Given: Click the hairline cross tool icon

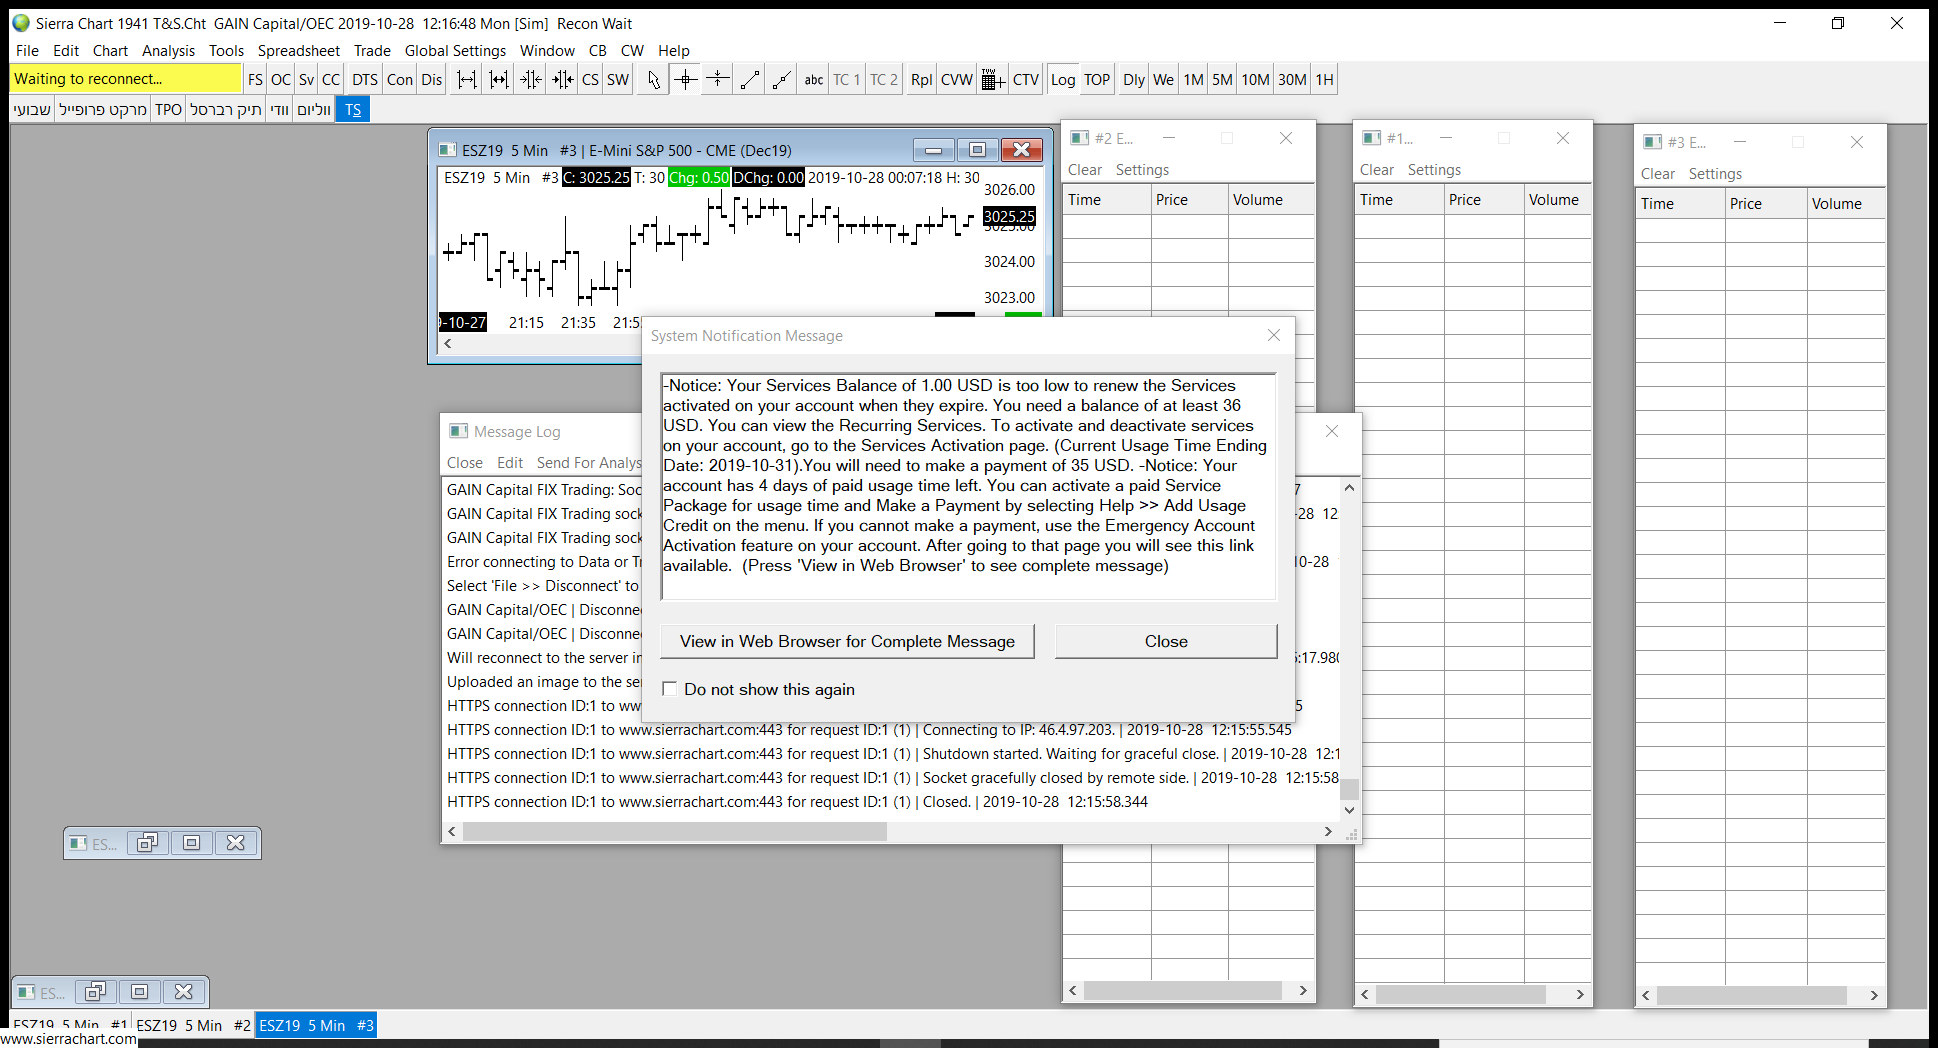Looking at the screenshot, I should (718, 80).
